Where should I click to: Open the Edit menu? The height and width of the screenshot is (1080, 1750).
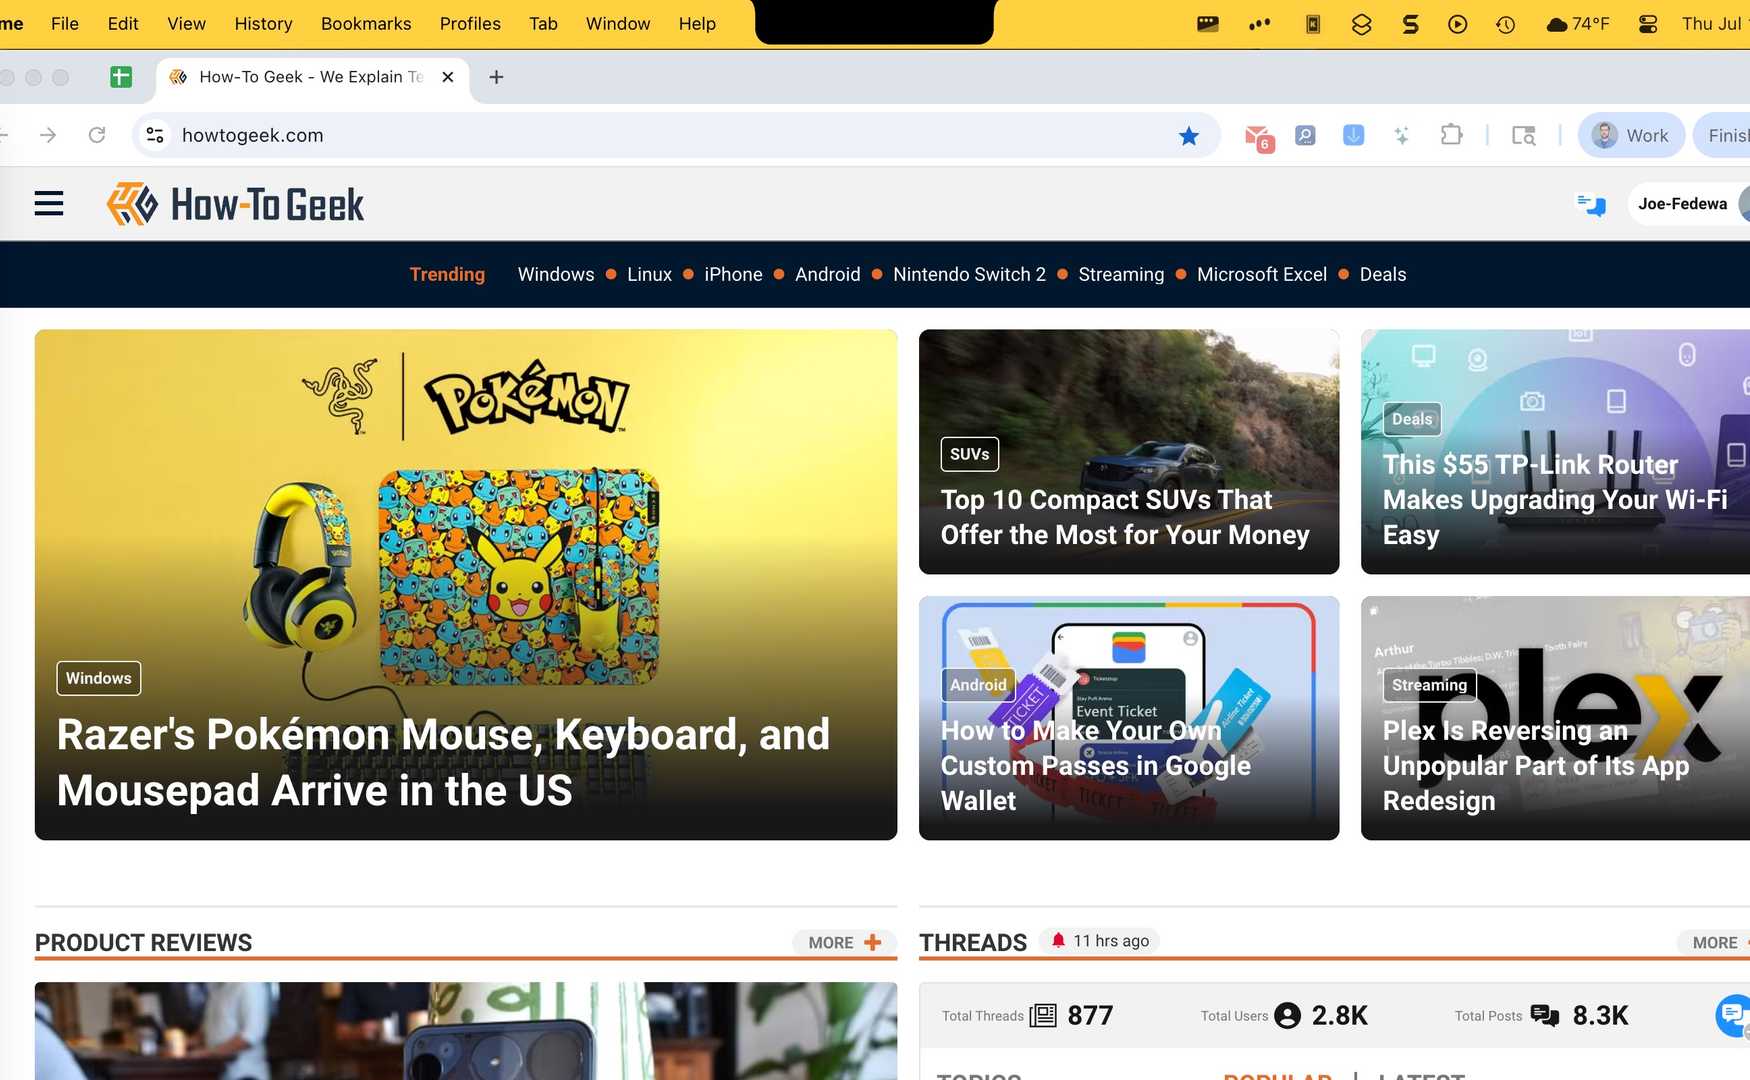point(123,24)
